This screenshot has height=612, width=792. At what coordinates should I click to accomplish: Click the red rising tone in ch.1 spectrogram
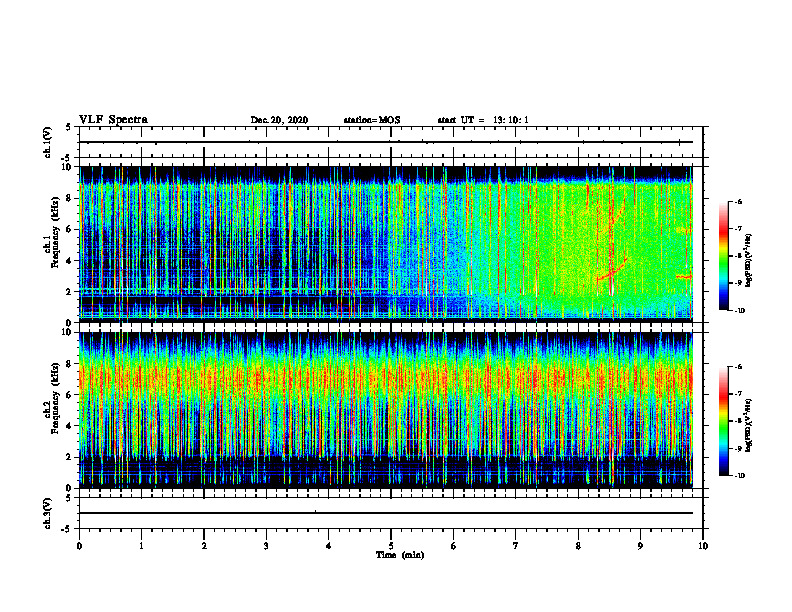(612, 272)
